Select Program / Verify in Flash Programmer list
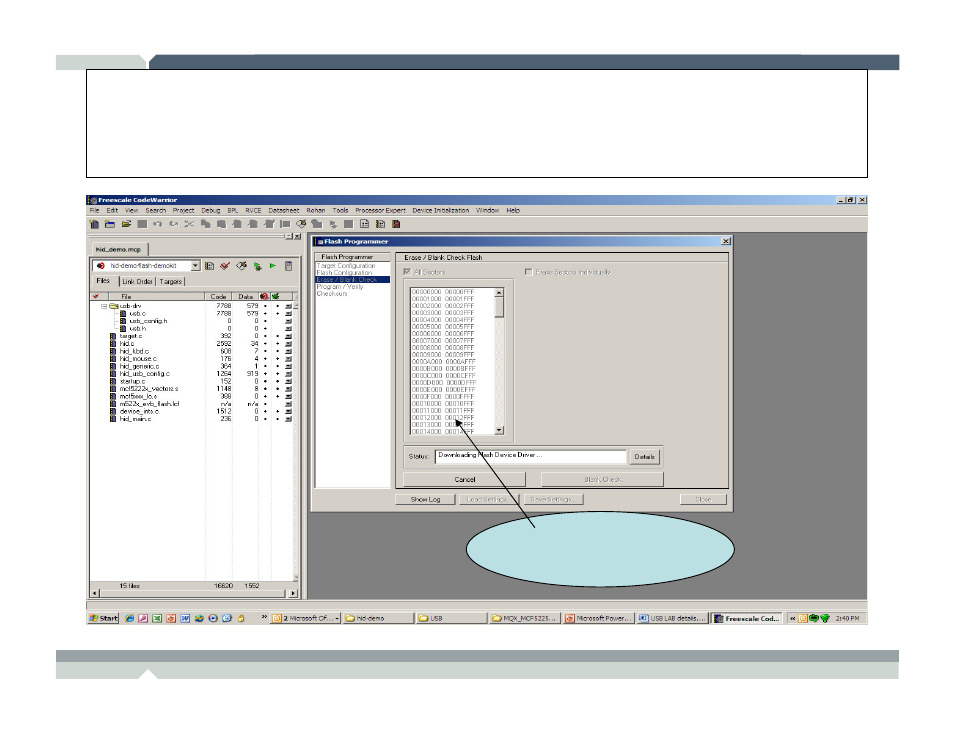The image size is (954, 737). pos(339,287)
